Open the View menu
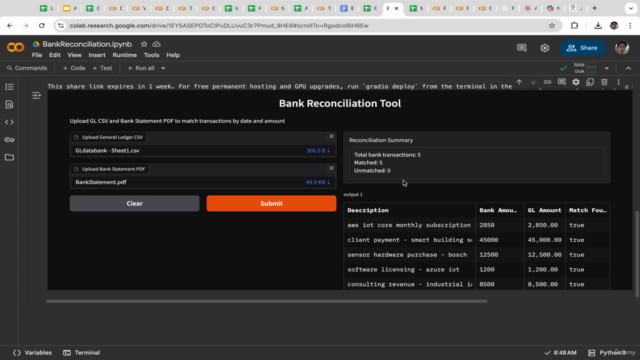Screen dimensions: 640x360 tap(74, 55)
